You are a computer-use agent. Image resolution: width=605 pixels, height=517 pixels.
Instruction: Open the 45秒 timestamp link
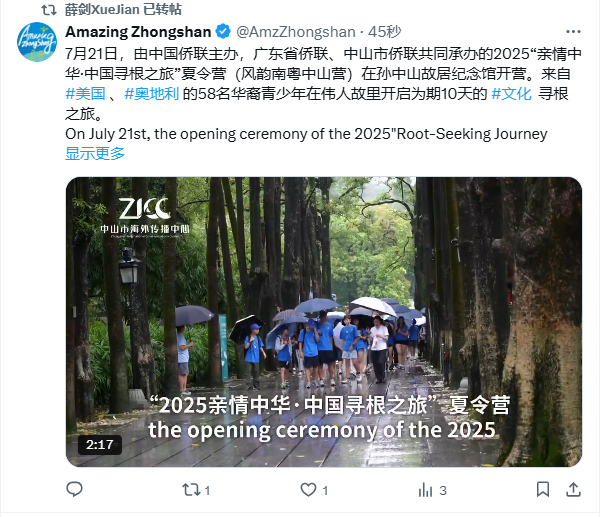click(x=384, y=32)
